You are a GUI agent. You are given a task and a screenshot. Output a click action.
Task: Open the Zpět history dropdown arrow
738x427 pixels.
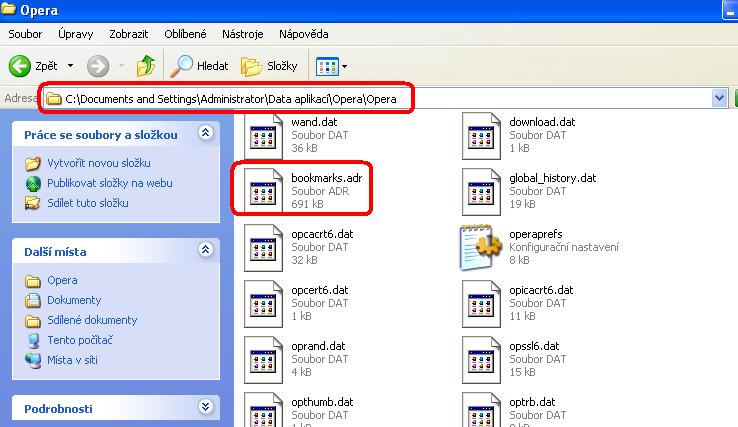(70, 66)
